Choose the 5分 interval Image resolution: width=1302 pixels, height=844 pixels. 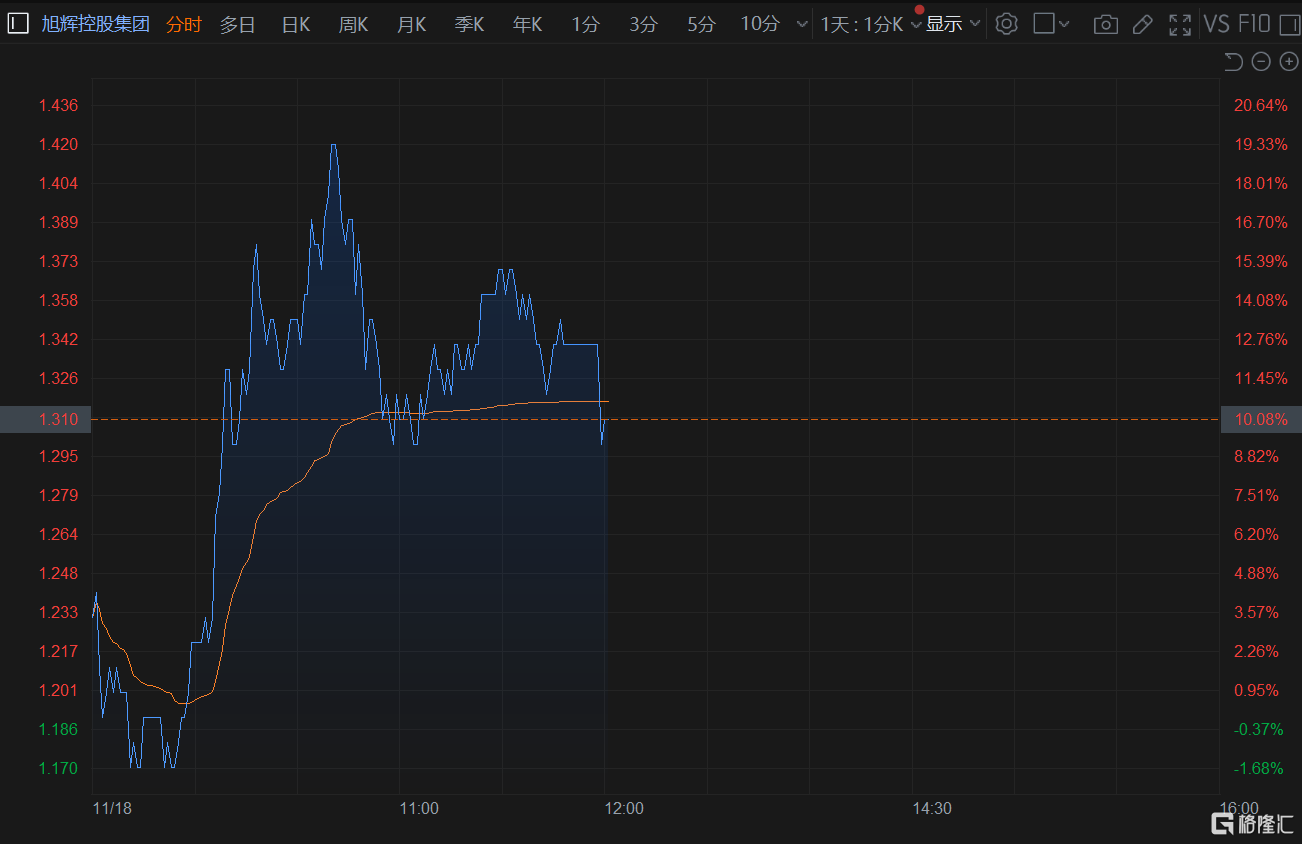click(x=701, y=24)
